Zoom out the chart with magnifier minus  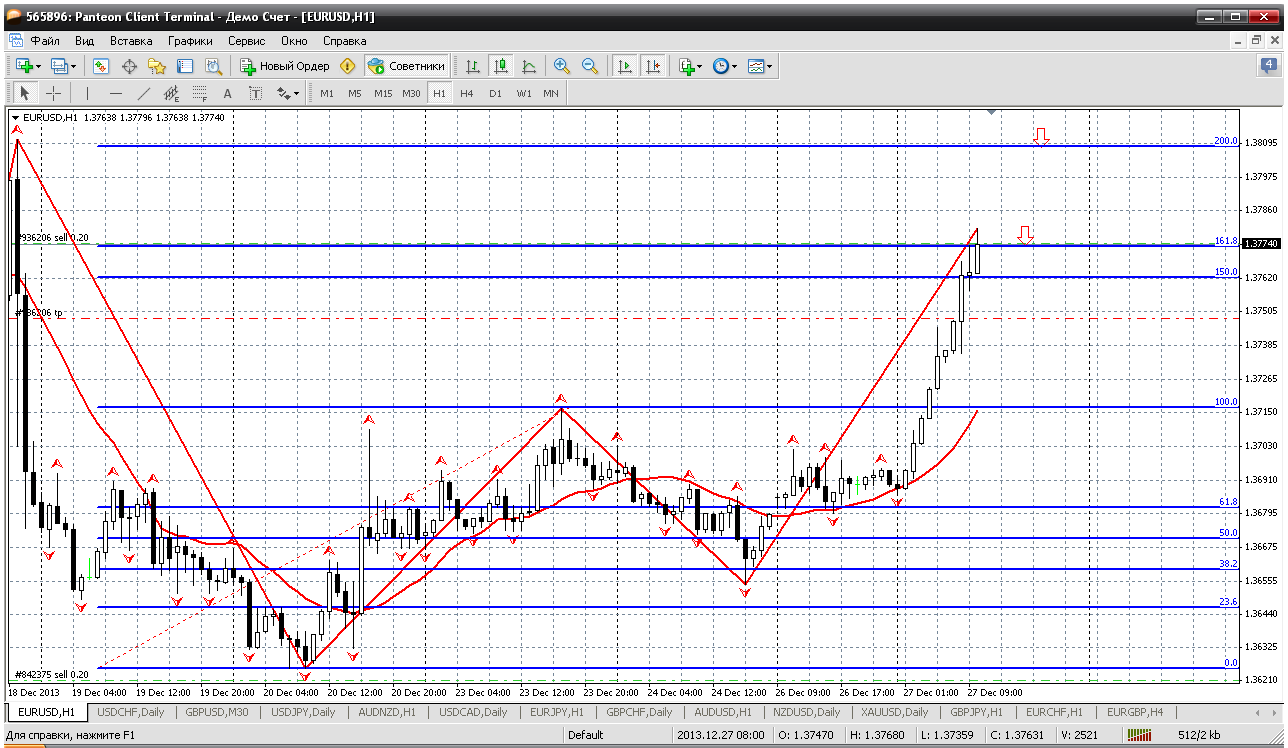[590, 66]
